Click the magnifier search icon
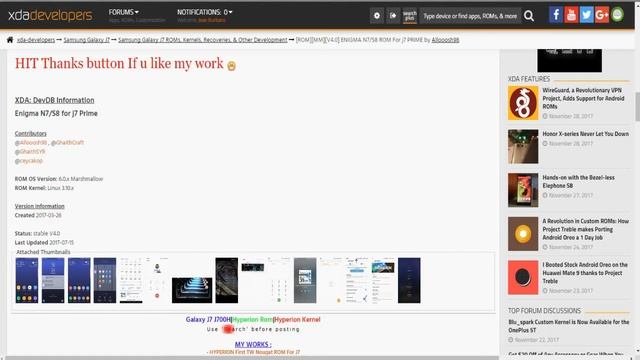Viewport: 640px width, 360px height. [529, 16]
